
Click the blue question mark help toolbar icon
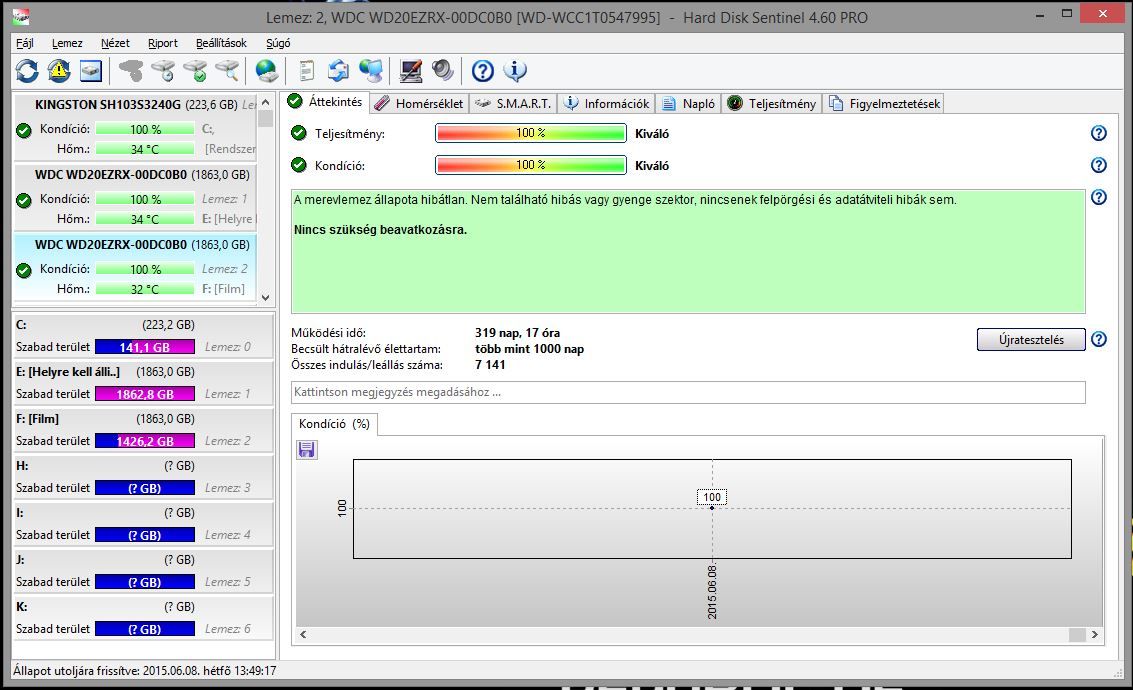[x=483, y=71]
